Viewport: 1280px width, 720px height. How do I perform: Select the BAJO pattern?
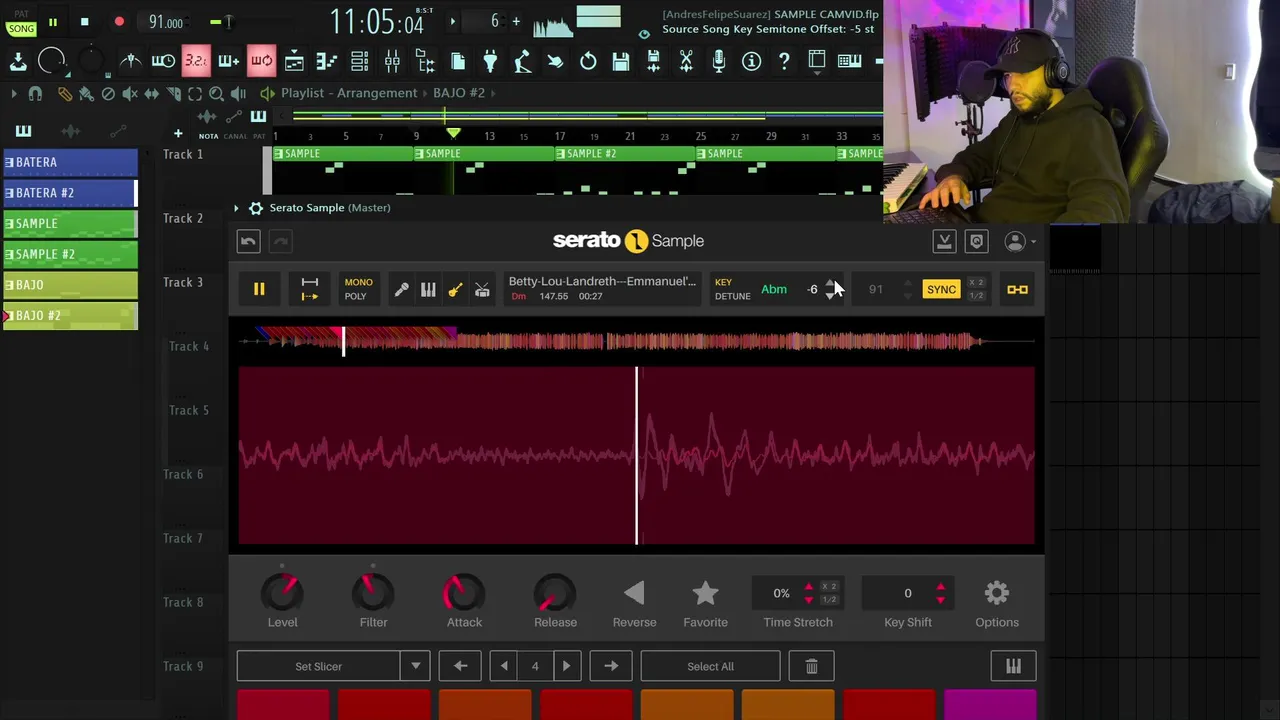click(70, 285)
